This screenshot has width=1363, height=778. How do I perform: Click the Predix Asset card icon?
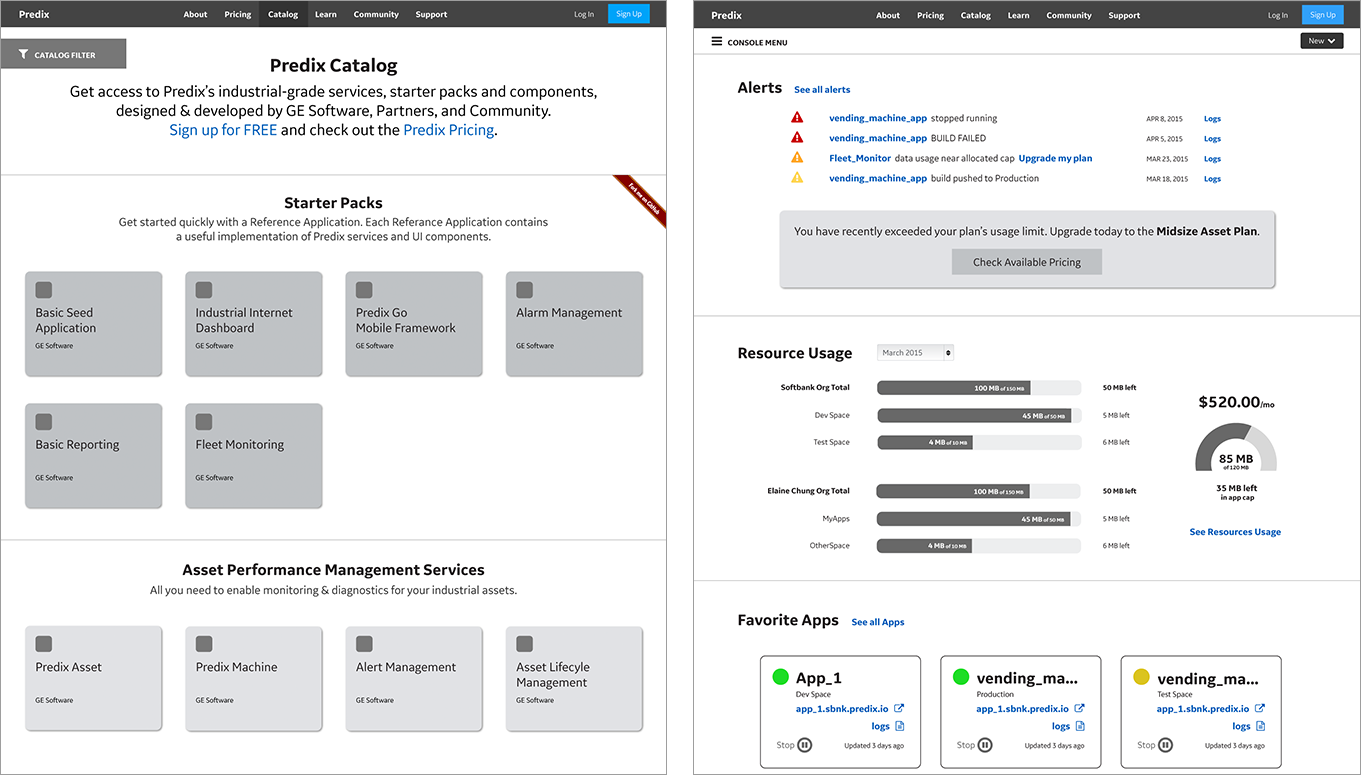(x=44, y=644)
